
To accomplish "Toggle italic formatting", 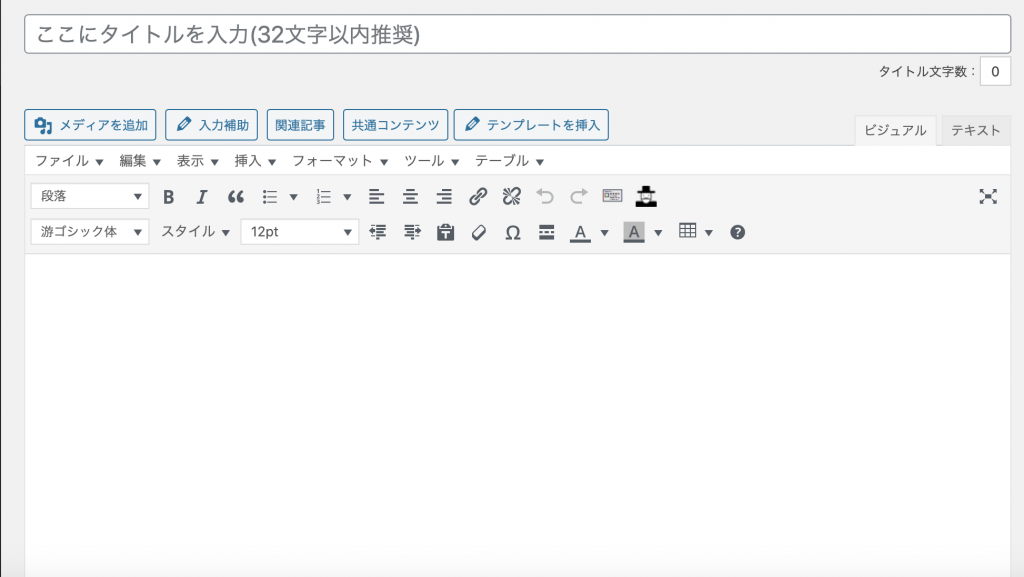I will tap(202, 196).
